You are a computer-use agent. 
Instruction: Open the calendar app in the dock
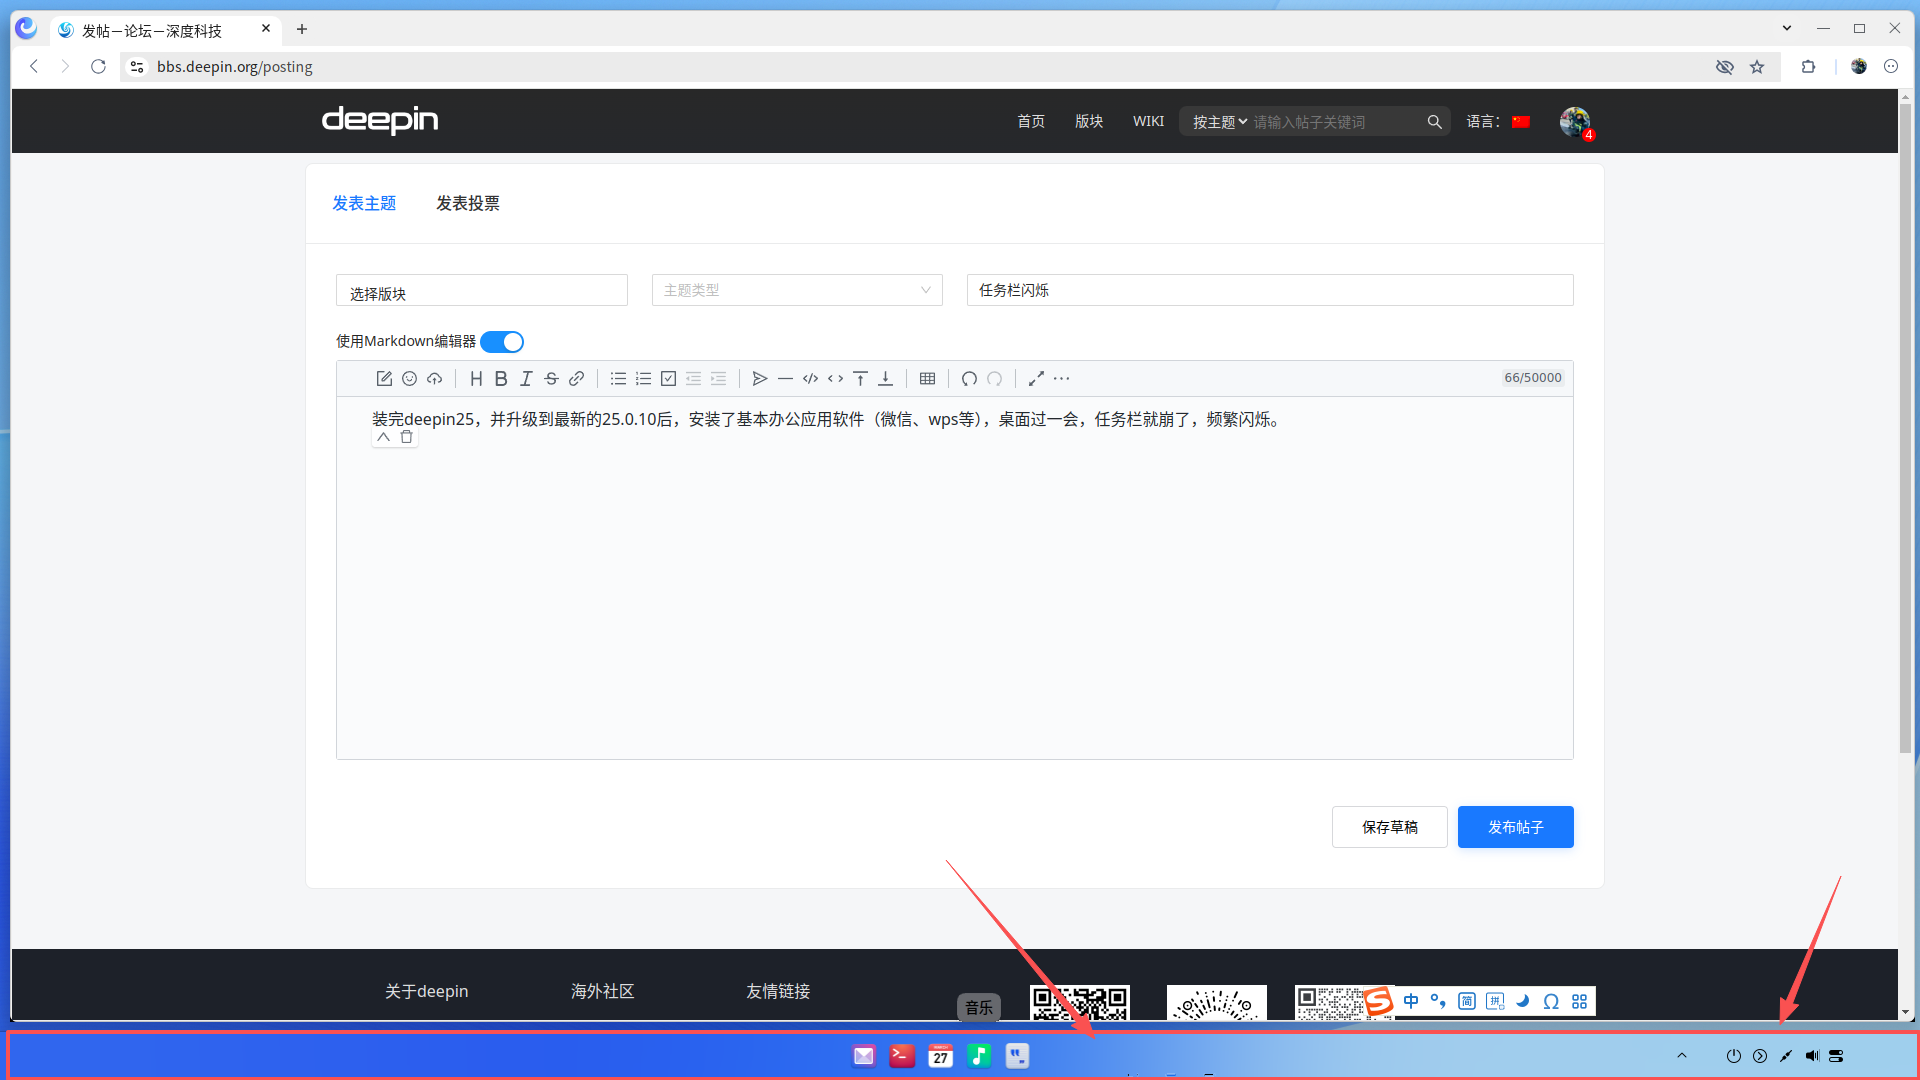point(940,1056)
